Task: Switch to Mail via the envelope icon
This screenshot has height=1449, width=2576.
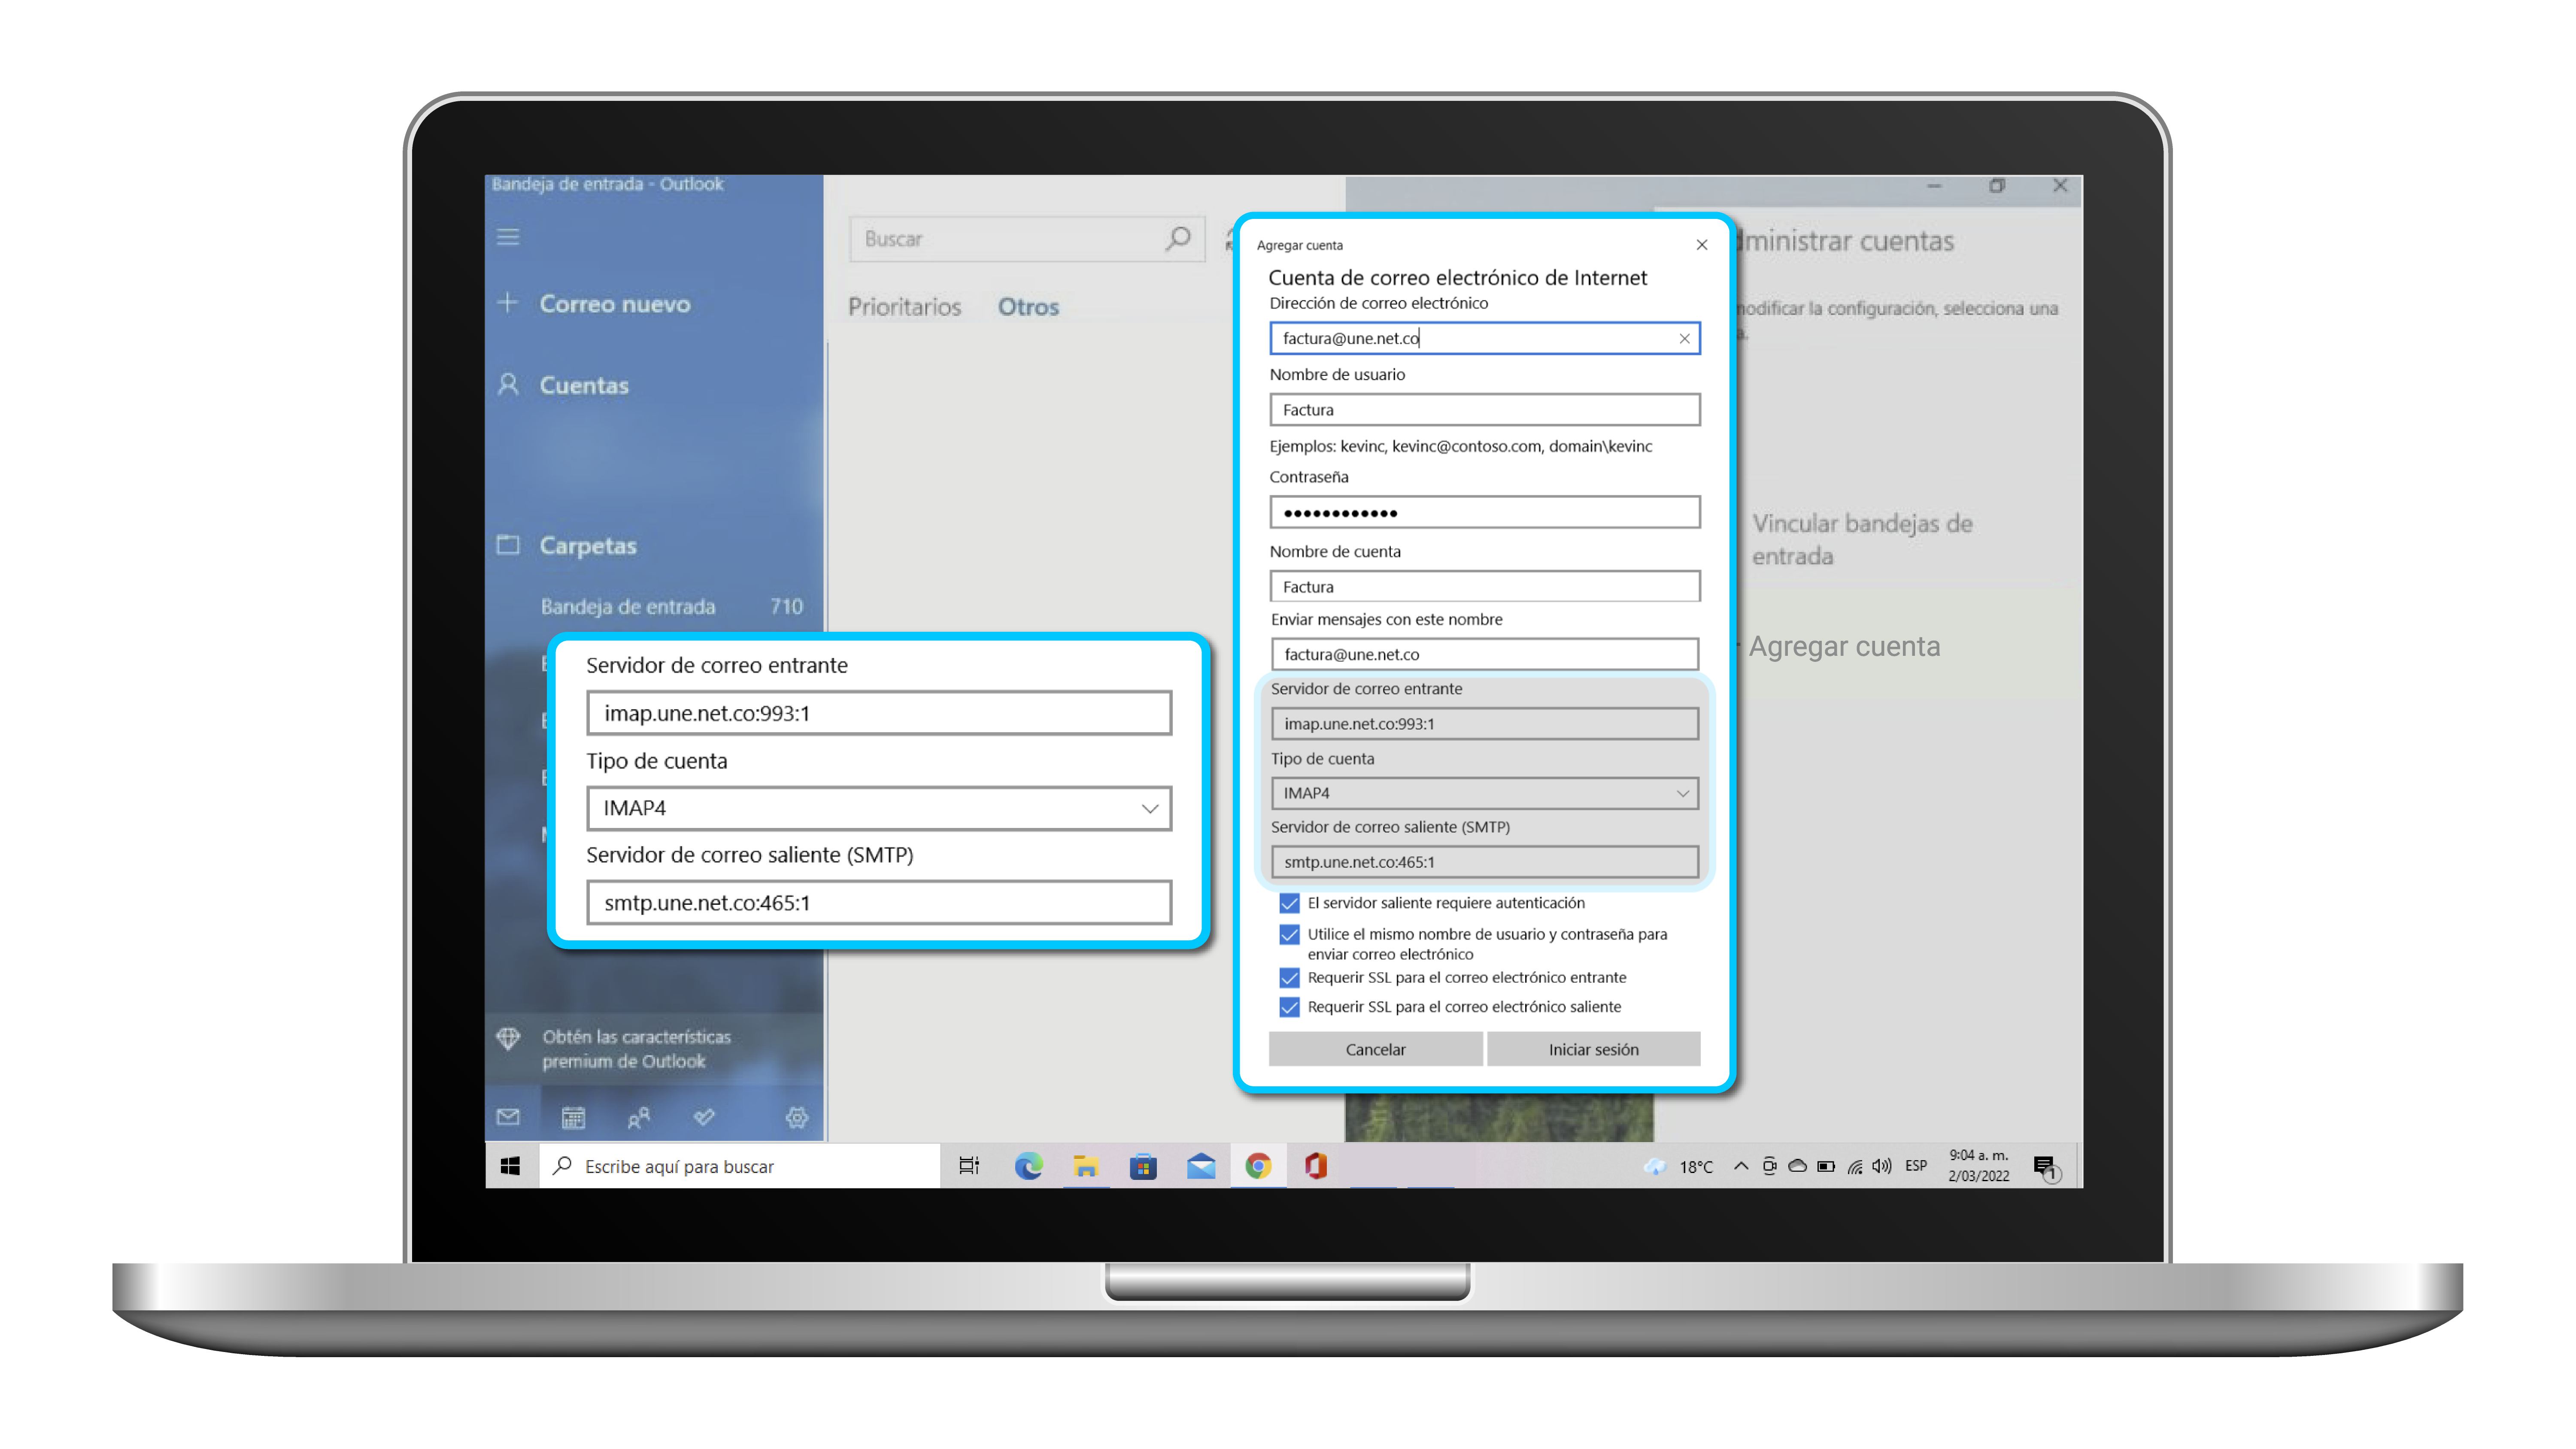Action: (x=508, y=1116)
